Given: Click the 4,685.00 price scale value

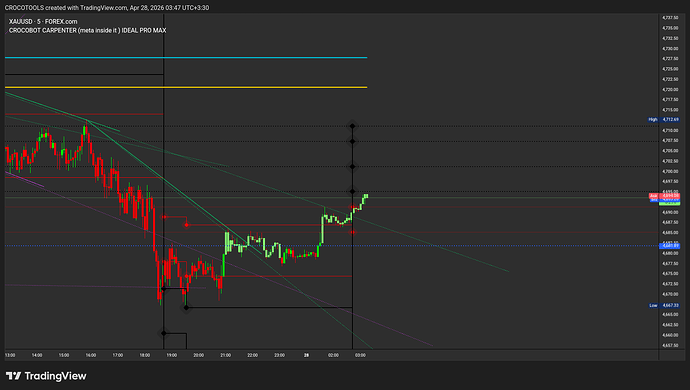Looking at the screenshot, I should [x=670, y=232].
